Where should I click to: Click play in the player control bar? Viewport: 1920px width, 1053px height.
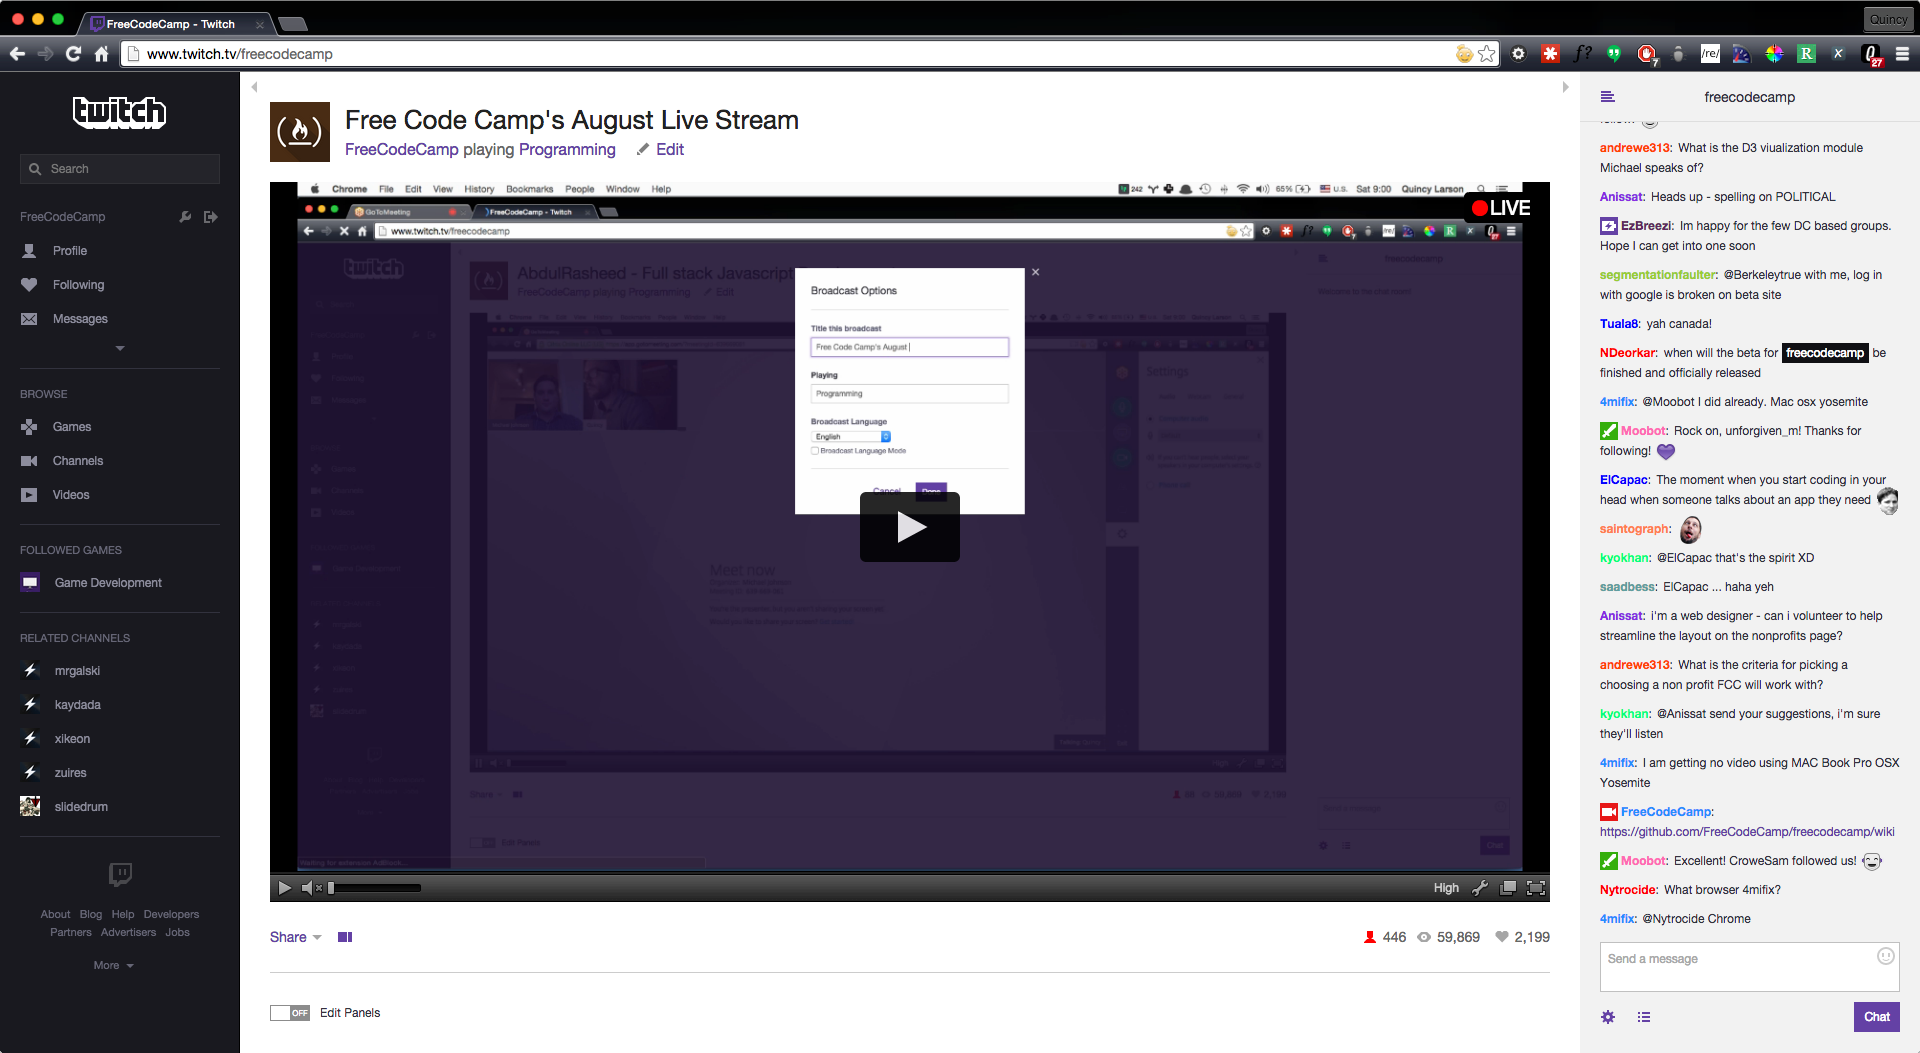coord(285,888)
